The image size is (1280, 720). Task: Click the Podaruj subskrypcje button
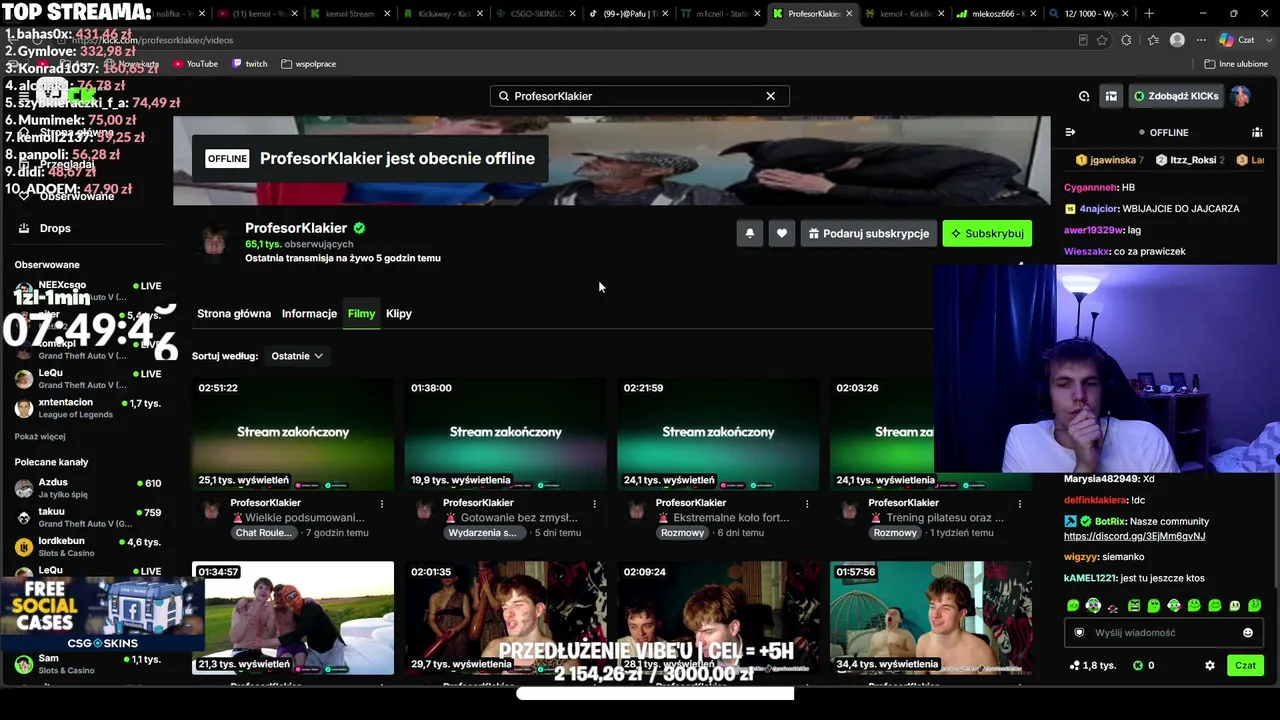(869, 233)
